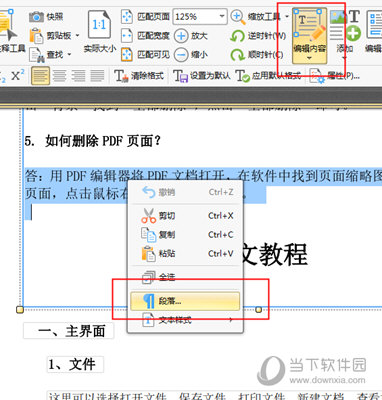Toggle left text alignment

click(40, 76)
